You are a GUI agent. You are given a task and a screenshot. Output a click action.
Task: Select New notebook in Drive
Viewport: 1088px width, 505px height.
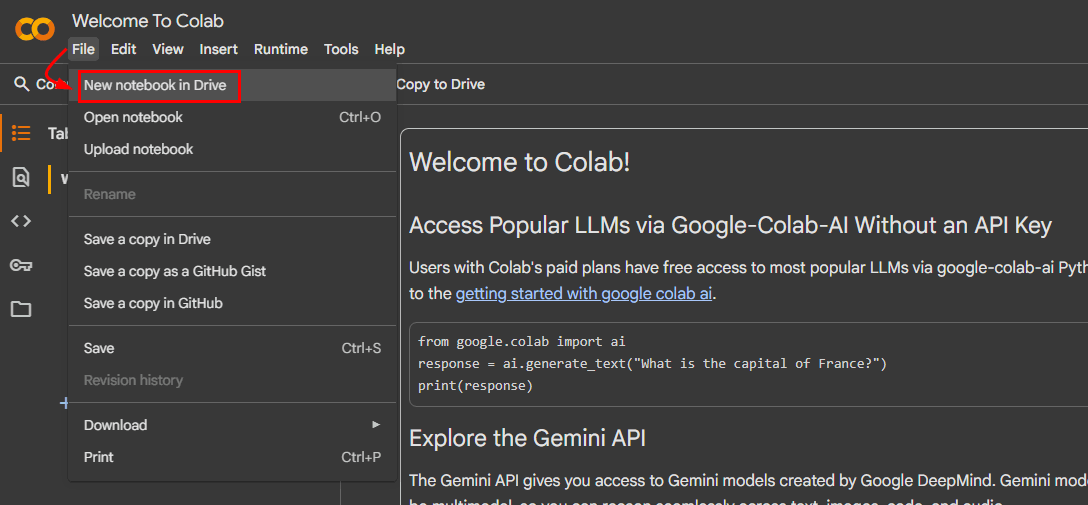coord(155,86)
